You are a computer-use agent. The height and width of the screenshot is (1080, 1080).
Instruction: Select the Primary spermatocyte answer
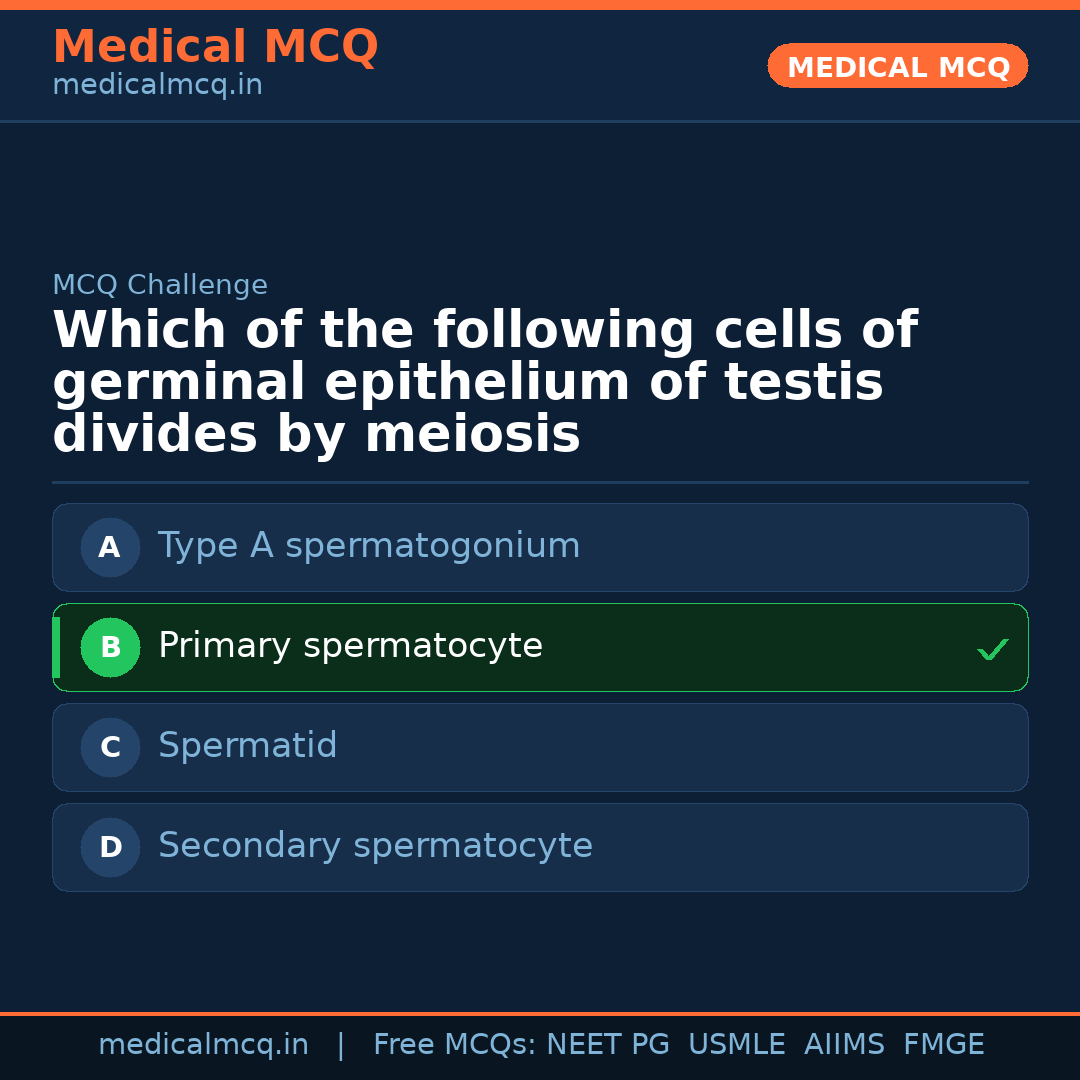click(x=350, y=646)
